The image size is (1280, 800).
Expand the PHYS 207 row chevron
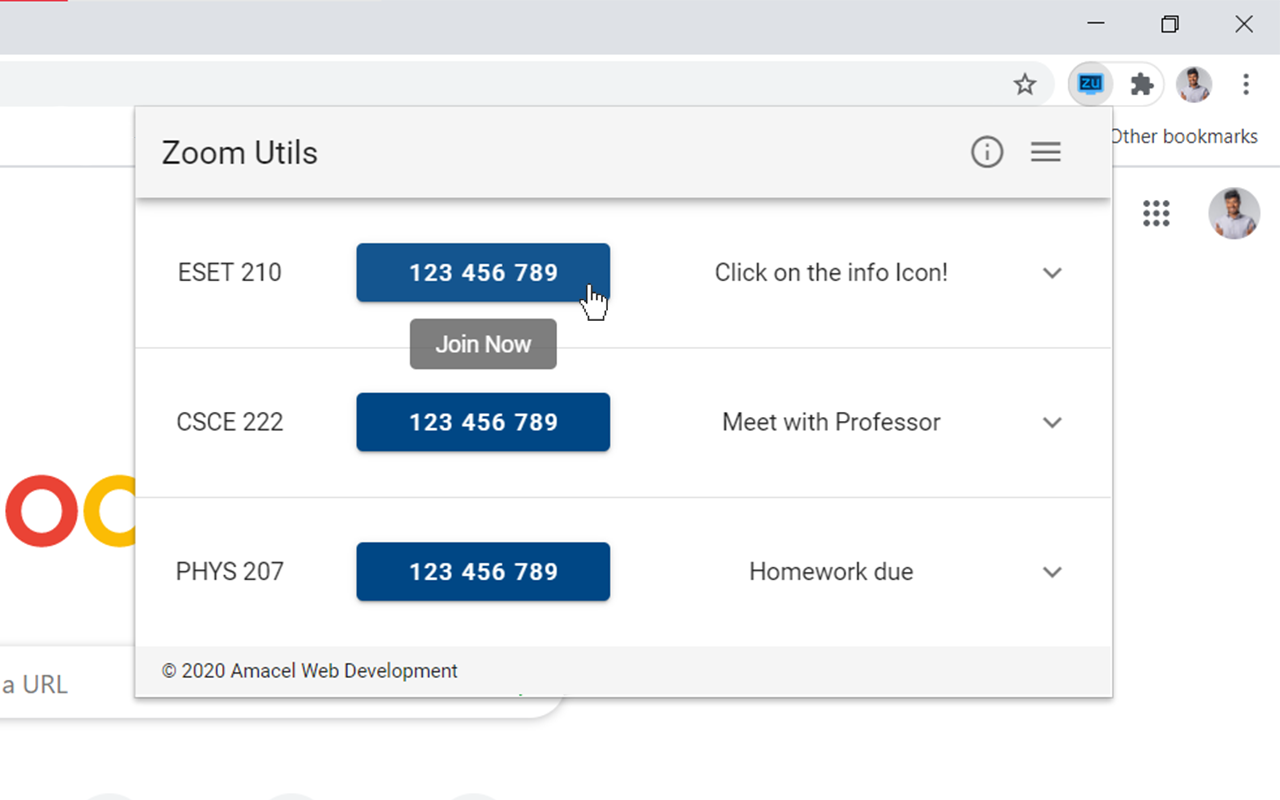tap(1052, 572)
